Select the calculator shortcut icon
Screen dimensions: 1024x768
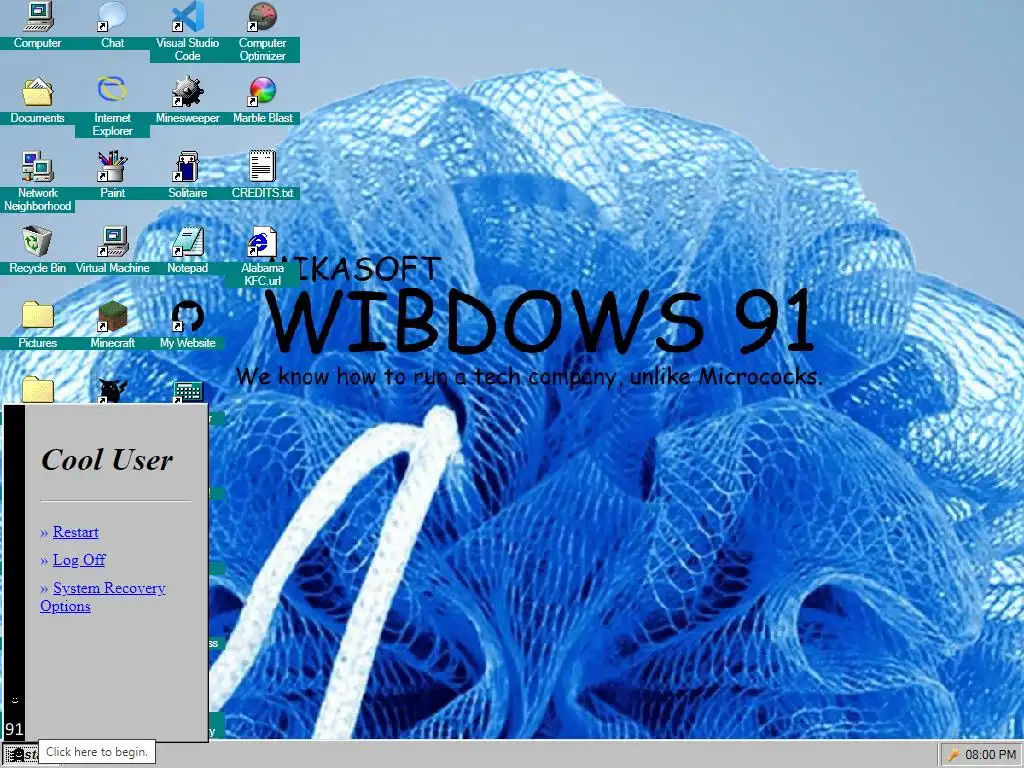(x=187, y=392)
